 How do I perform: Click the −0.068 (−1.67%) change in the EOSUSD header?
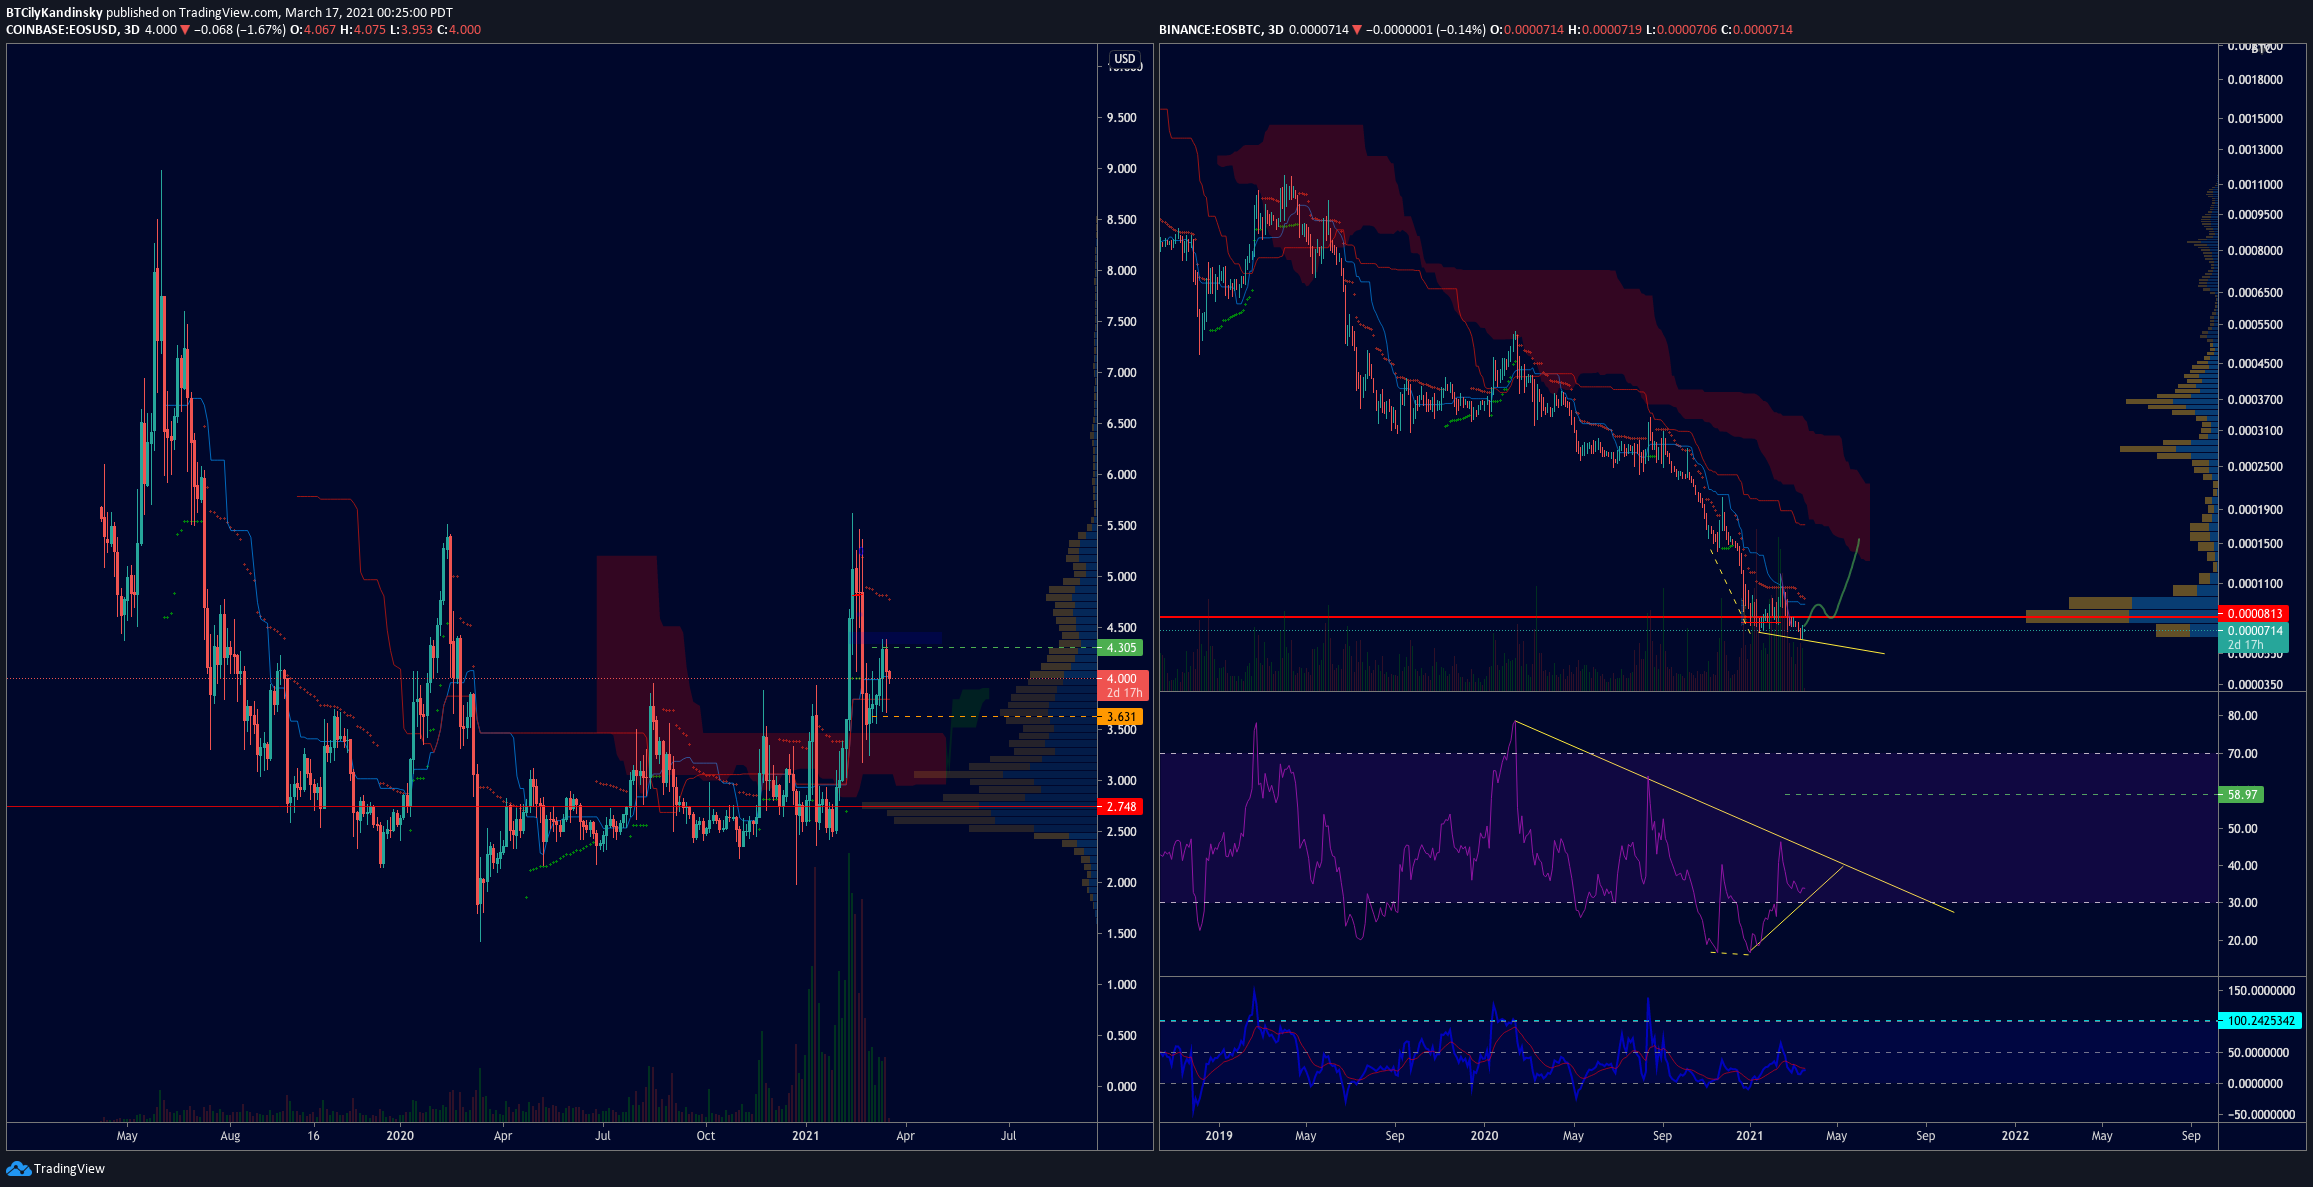click(x=240, y=30)
